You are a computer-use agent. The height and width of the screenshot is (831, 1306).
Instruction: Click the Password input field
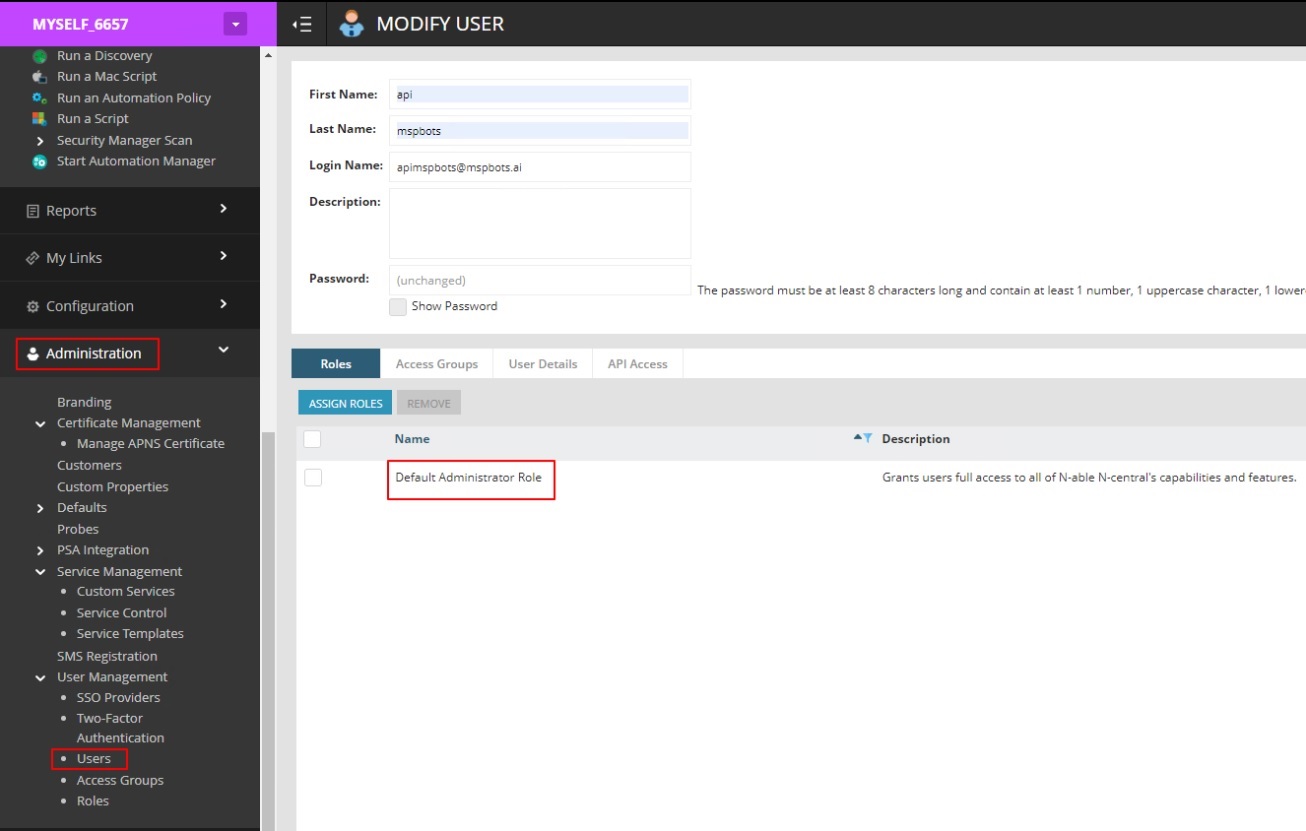pos(540,280)
